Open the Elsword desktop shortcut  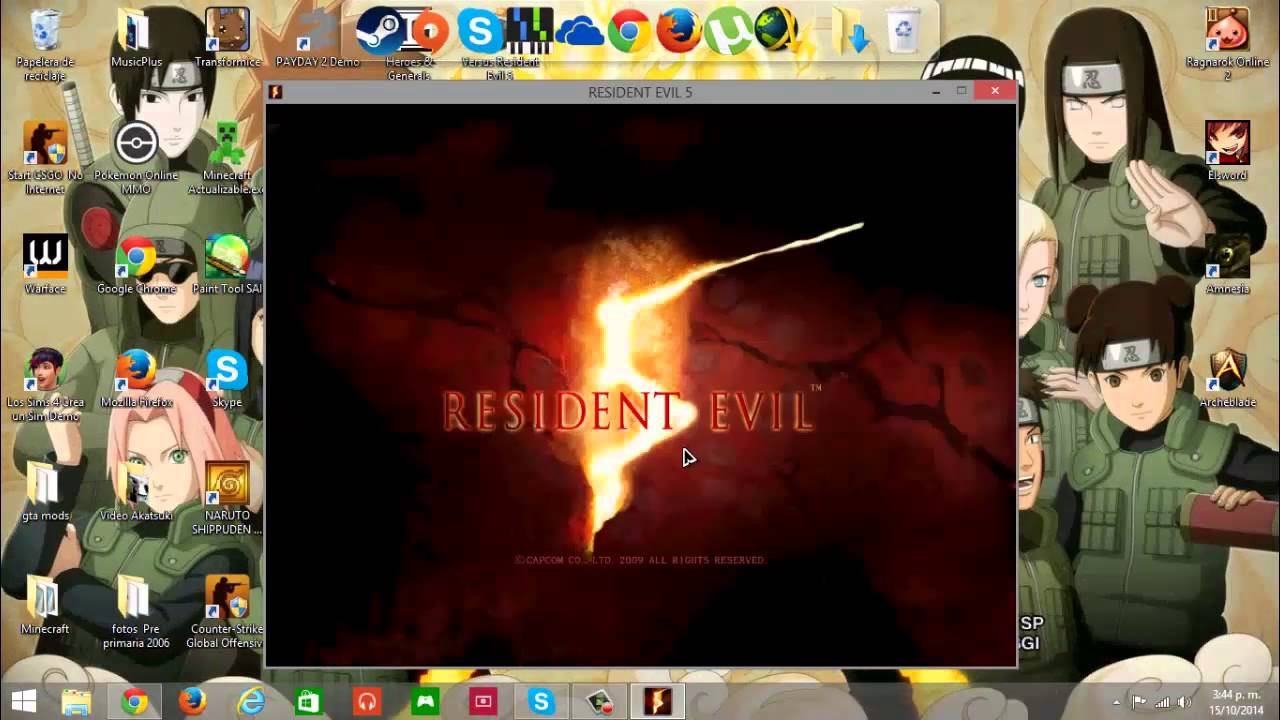pyautogui.click(x=1227, y=152)
